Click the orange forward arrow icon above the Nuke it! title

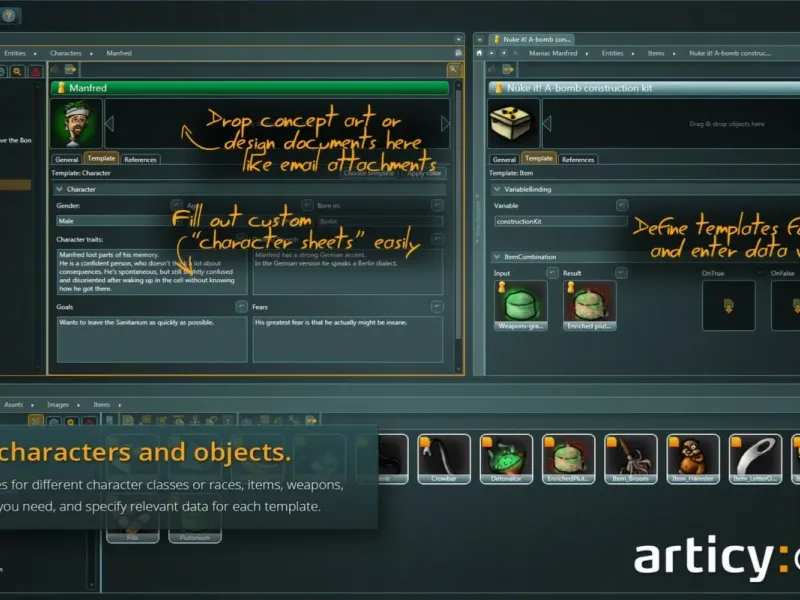pyautogui.click(x=508, y=69)
